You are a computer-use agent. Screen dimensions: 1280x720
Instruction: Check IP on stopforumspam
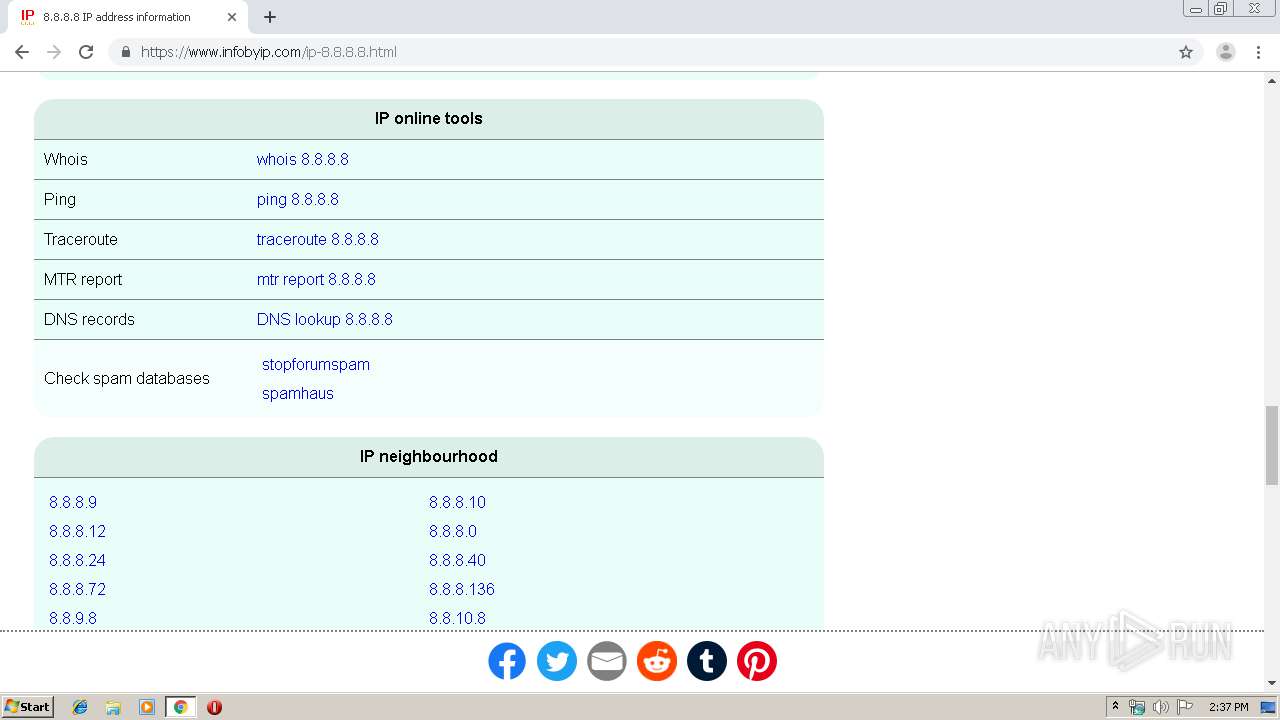pos(316,364)
